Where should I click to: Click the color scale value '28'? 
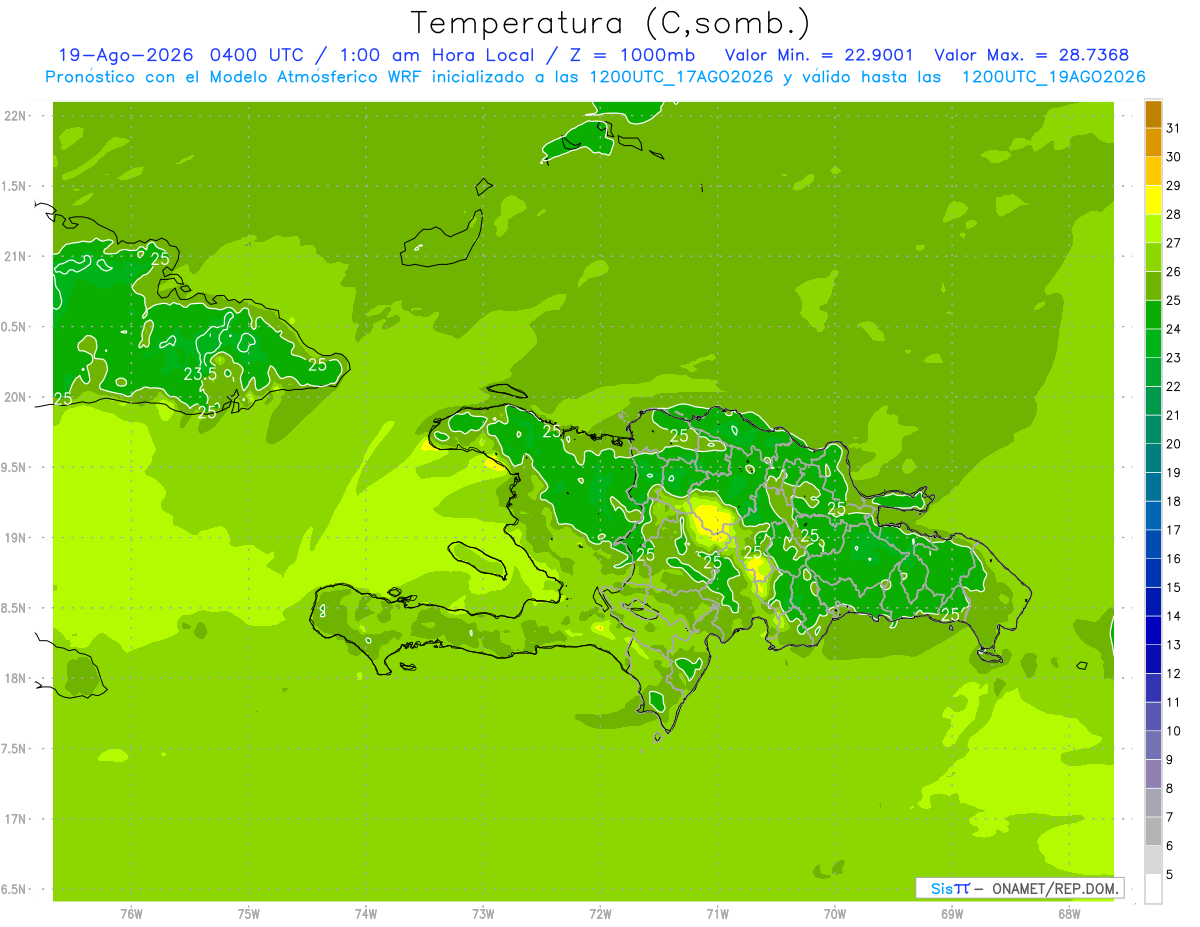tap(1173, 214)
